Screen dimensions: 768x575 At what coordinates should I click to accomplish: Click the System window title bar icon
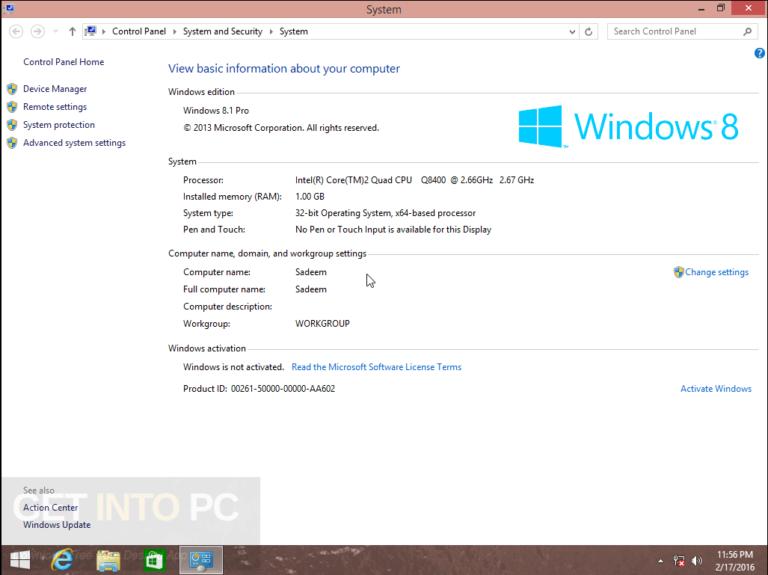pyautogui.click(x=9, y=9)
